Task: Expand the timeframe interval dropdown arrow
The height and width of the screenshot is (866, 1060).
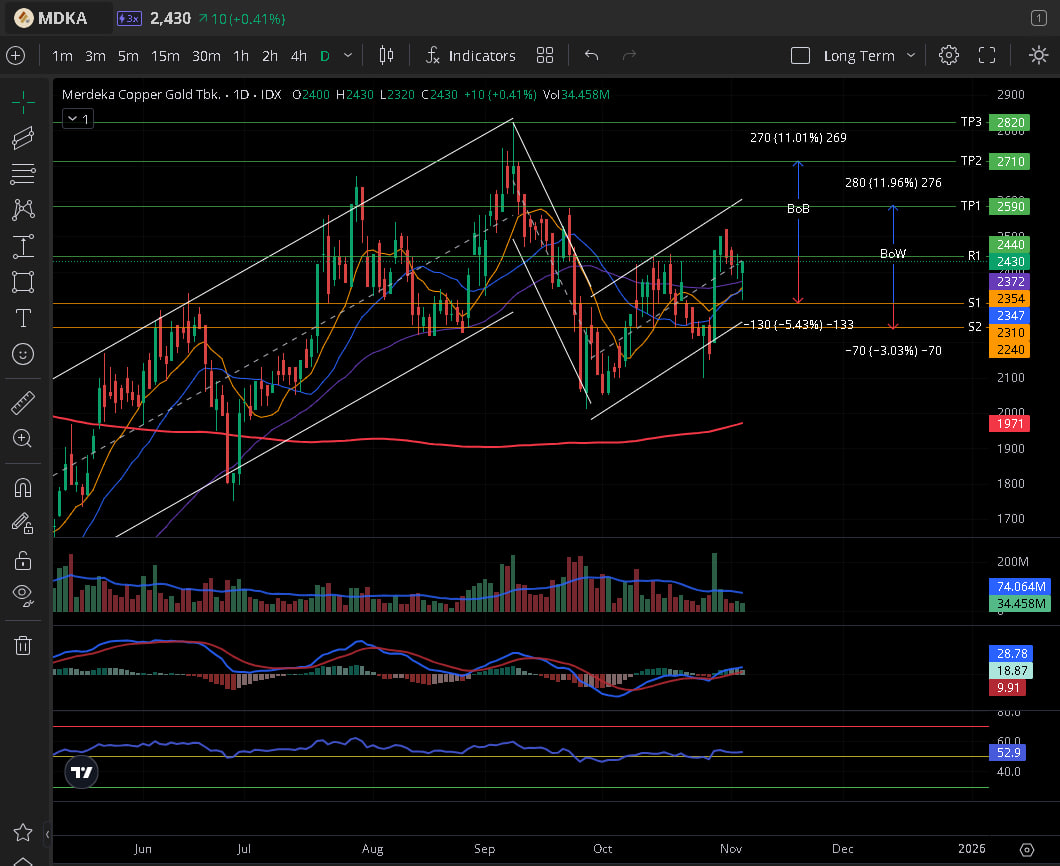Action: click(348, 56)
